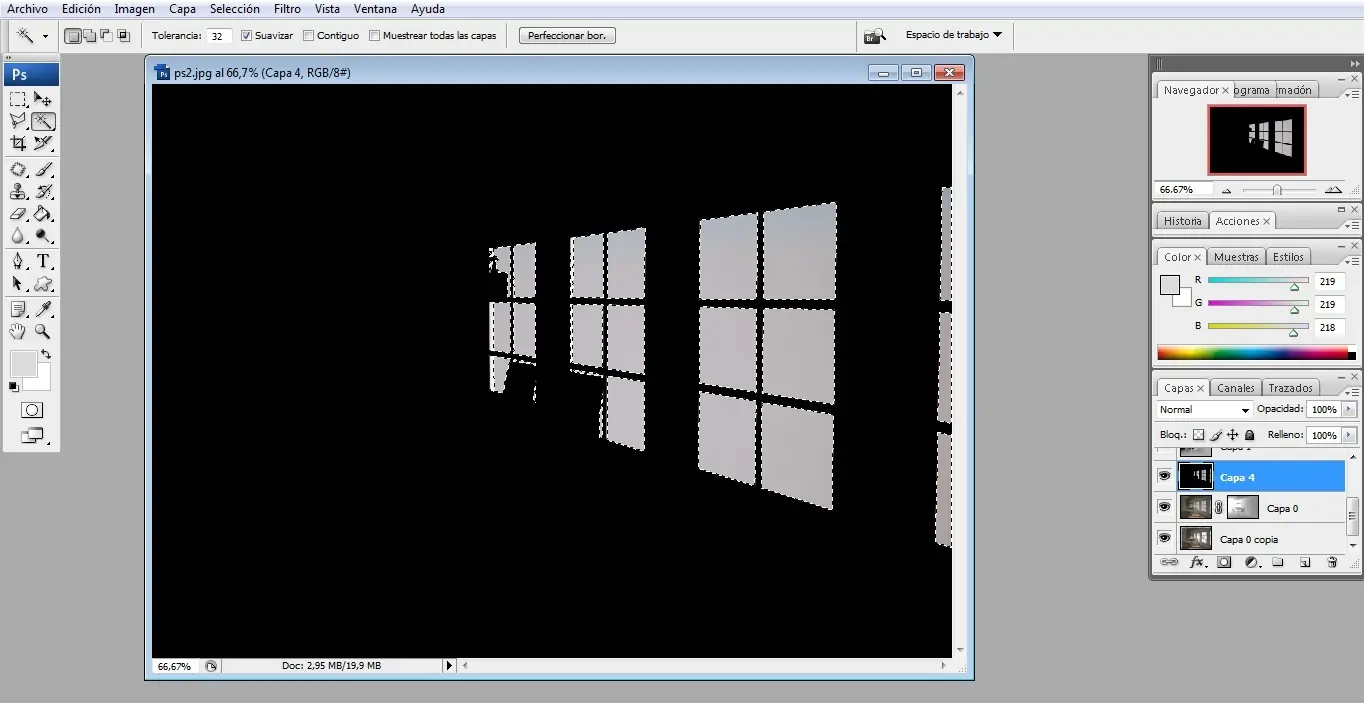Select the Eraser tool
This screenshot has height=704, width=1366.
[18, 214]
